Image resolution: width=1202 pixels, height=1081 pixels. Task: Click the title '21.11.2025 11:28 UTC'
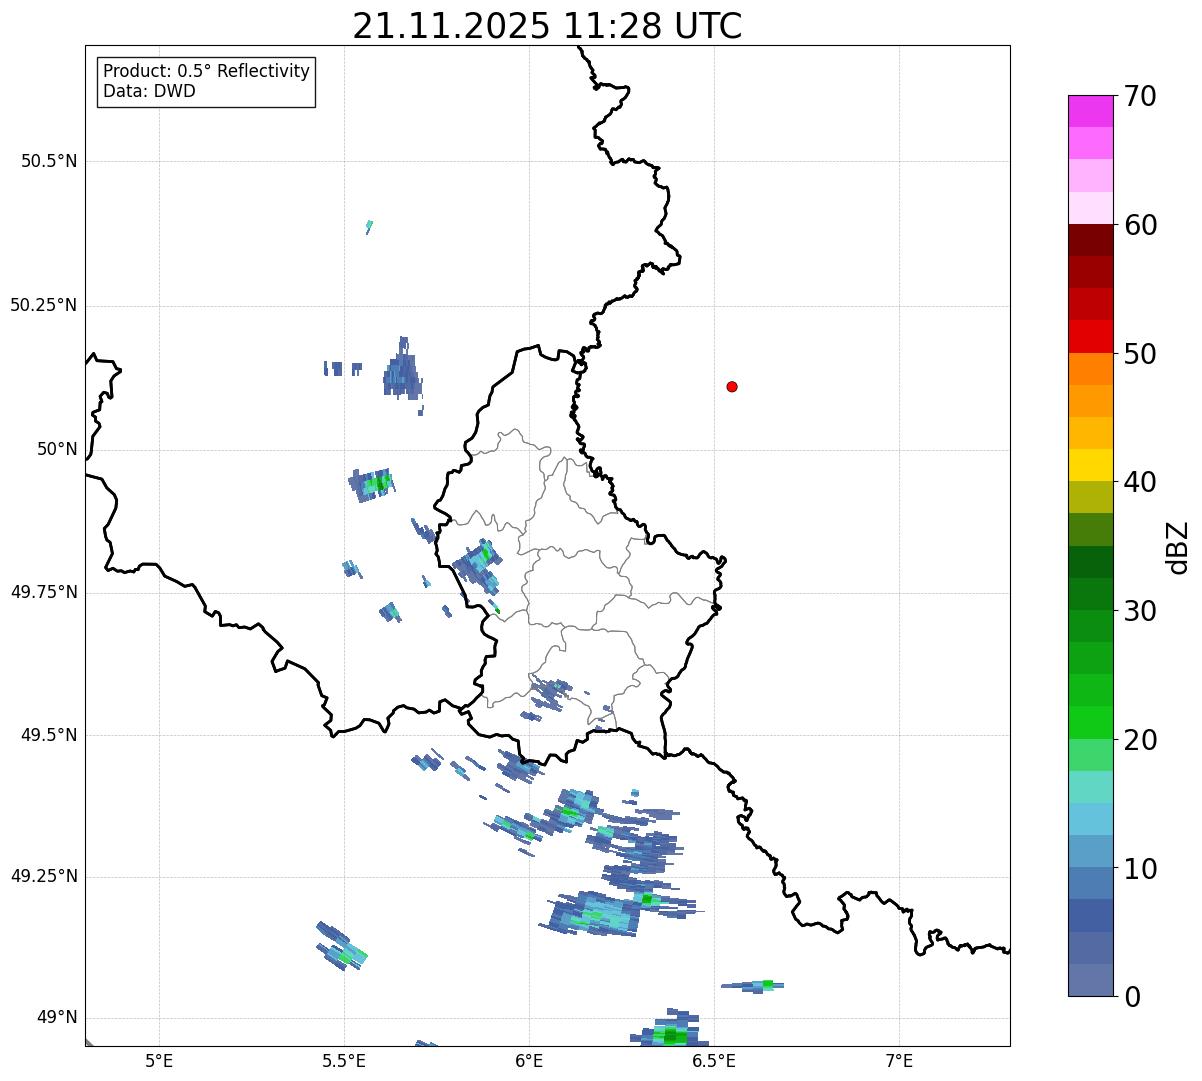[547, 25]
